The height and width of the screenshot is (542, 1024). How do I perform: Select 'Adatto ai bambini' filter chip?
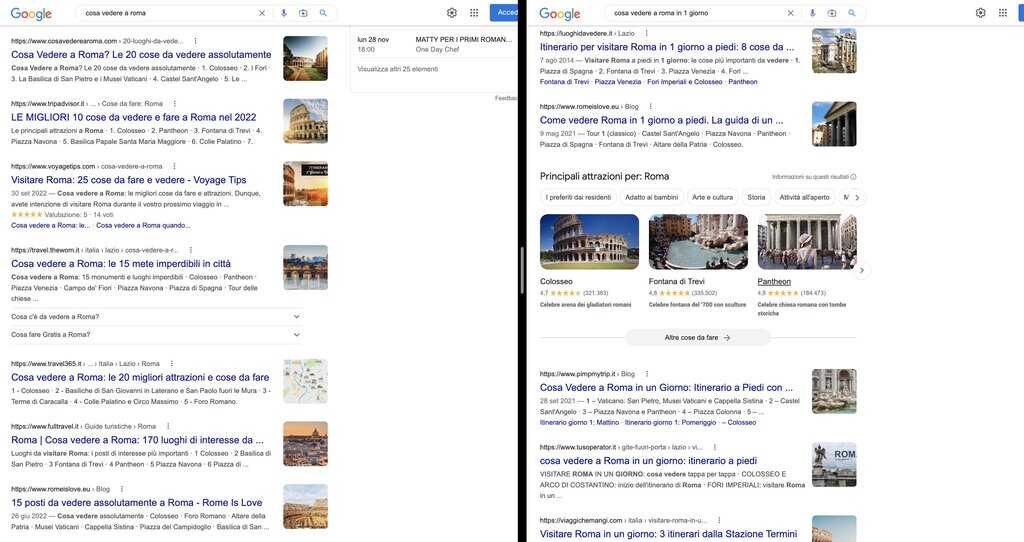652,197
